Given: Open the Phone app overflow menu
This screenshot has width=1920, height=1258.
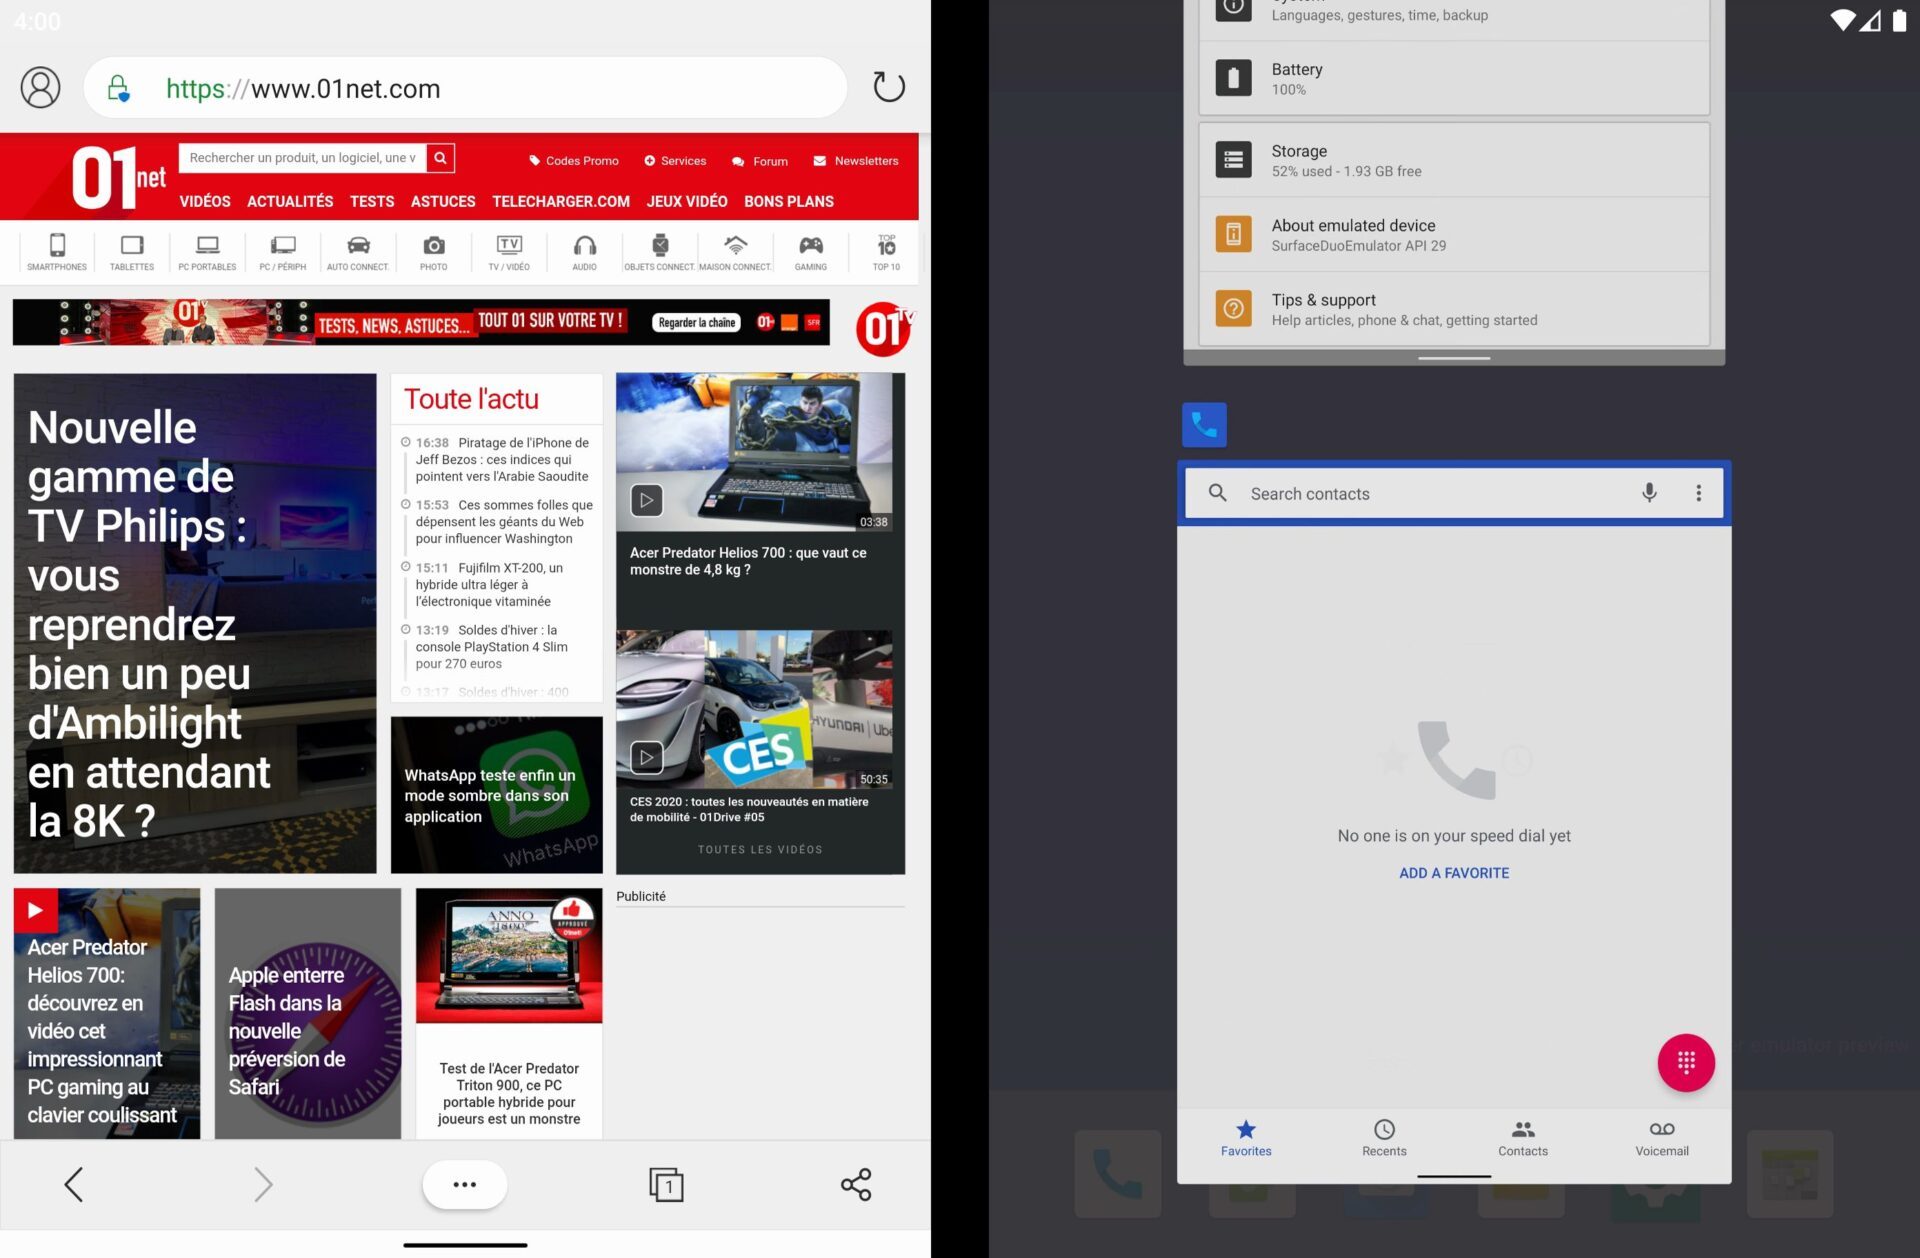Looking at the screenshot, I should (1698, 493).
